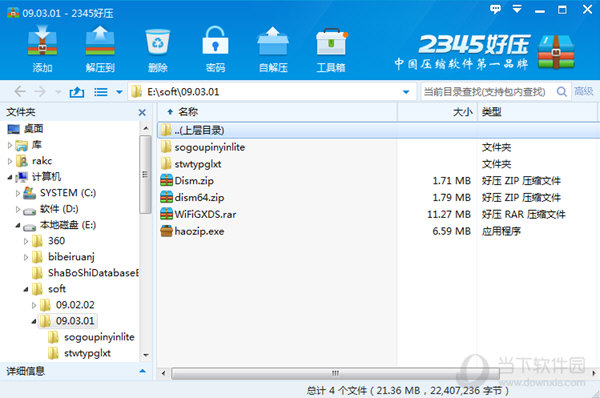Click the Dism.zip archive icon
Viewport: 600px width, 398px height.
tap(166, 180)
